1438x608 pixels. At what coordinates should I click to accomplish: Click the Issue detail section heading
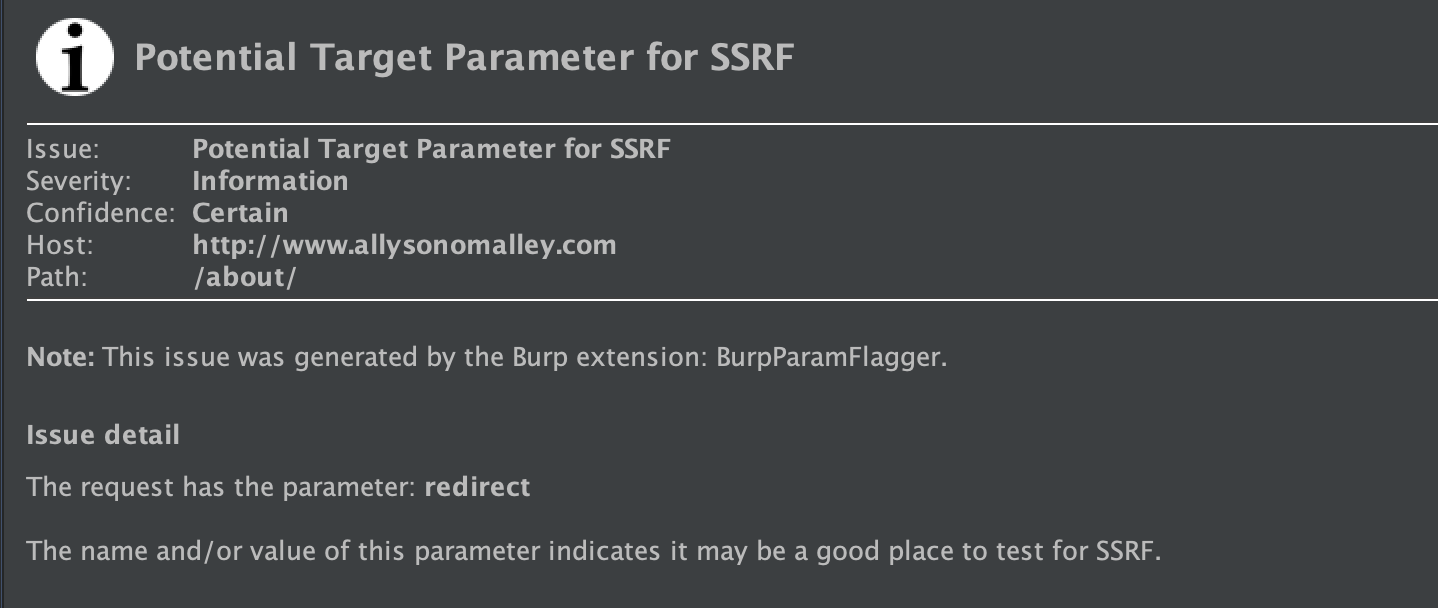pyautogui.click(x=103, y=435)
